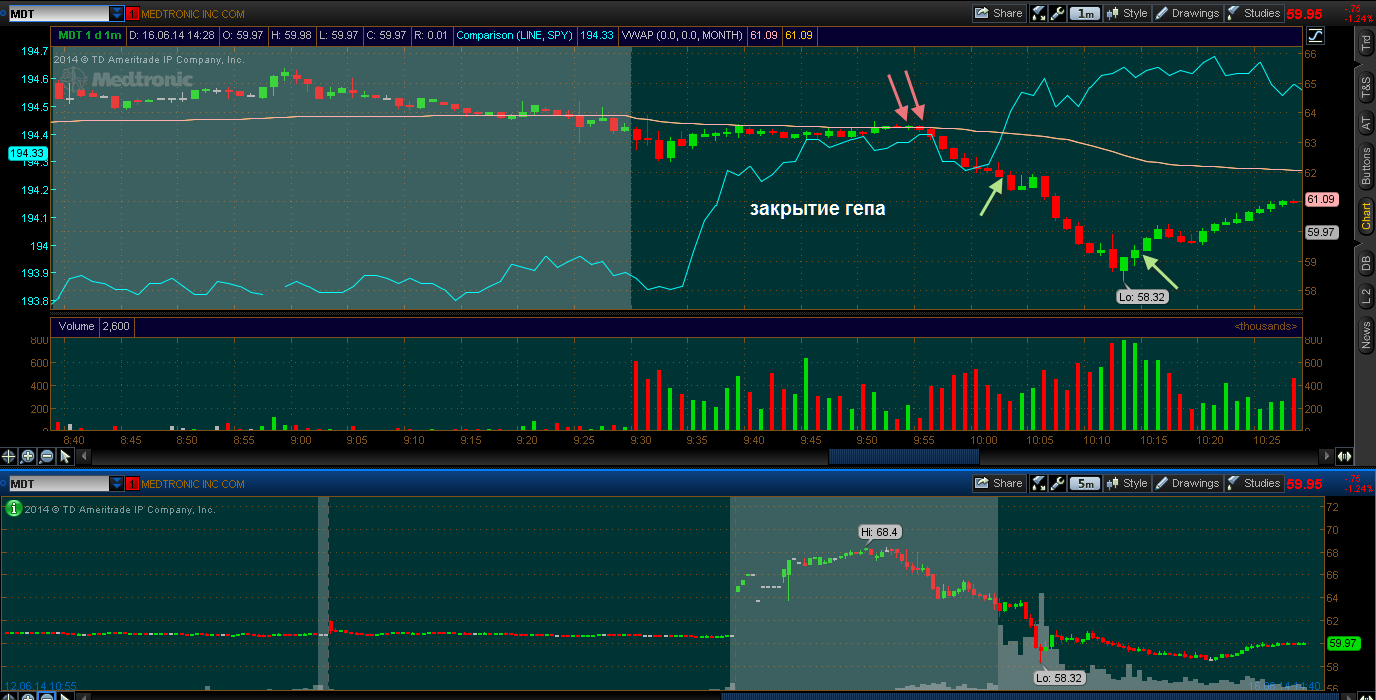
Task: Click the 61.09 price axis label
Action: pyautogui.click(x=1322, y=199)
